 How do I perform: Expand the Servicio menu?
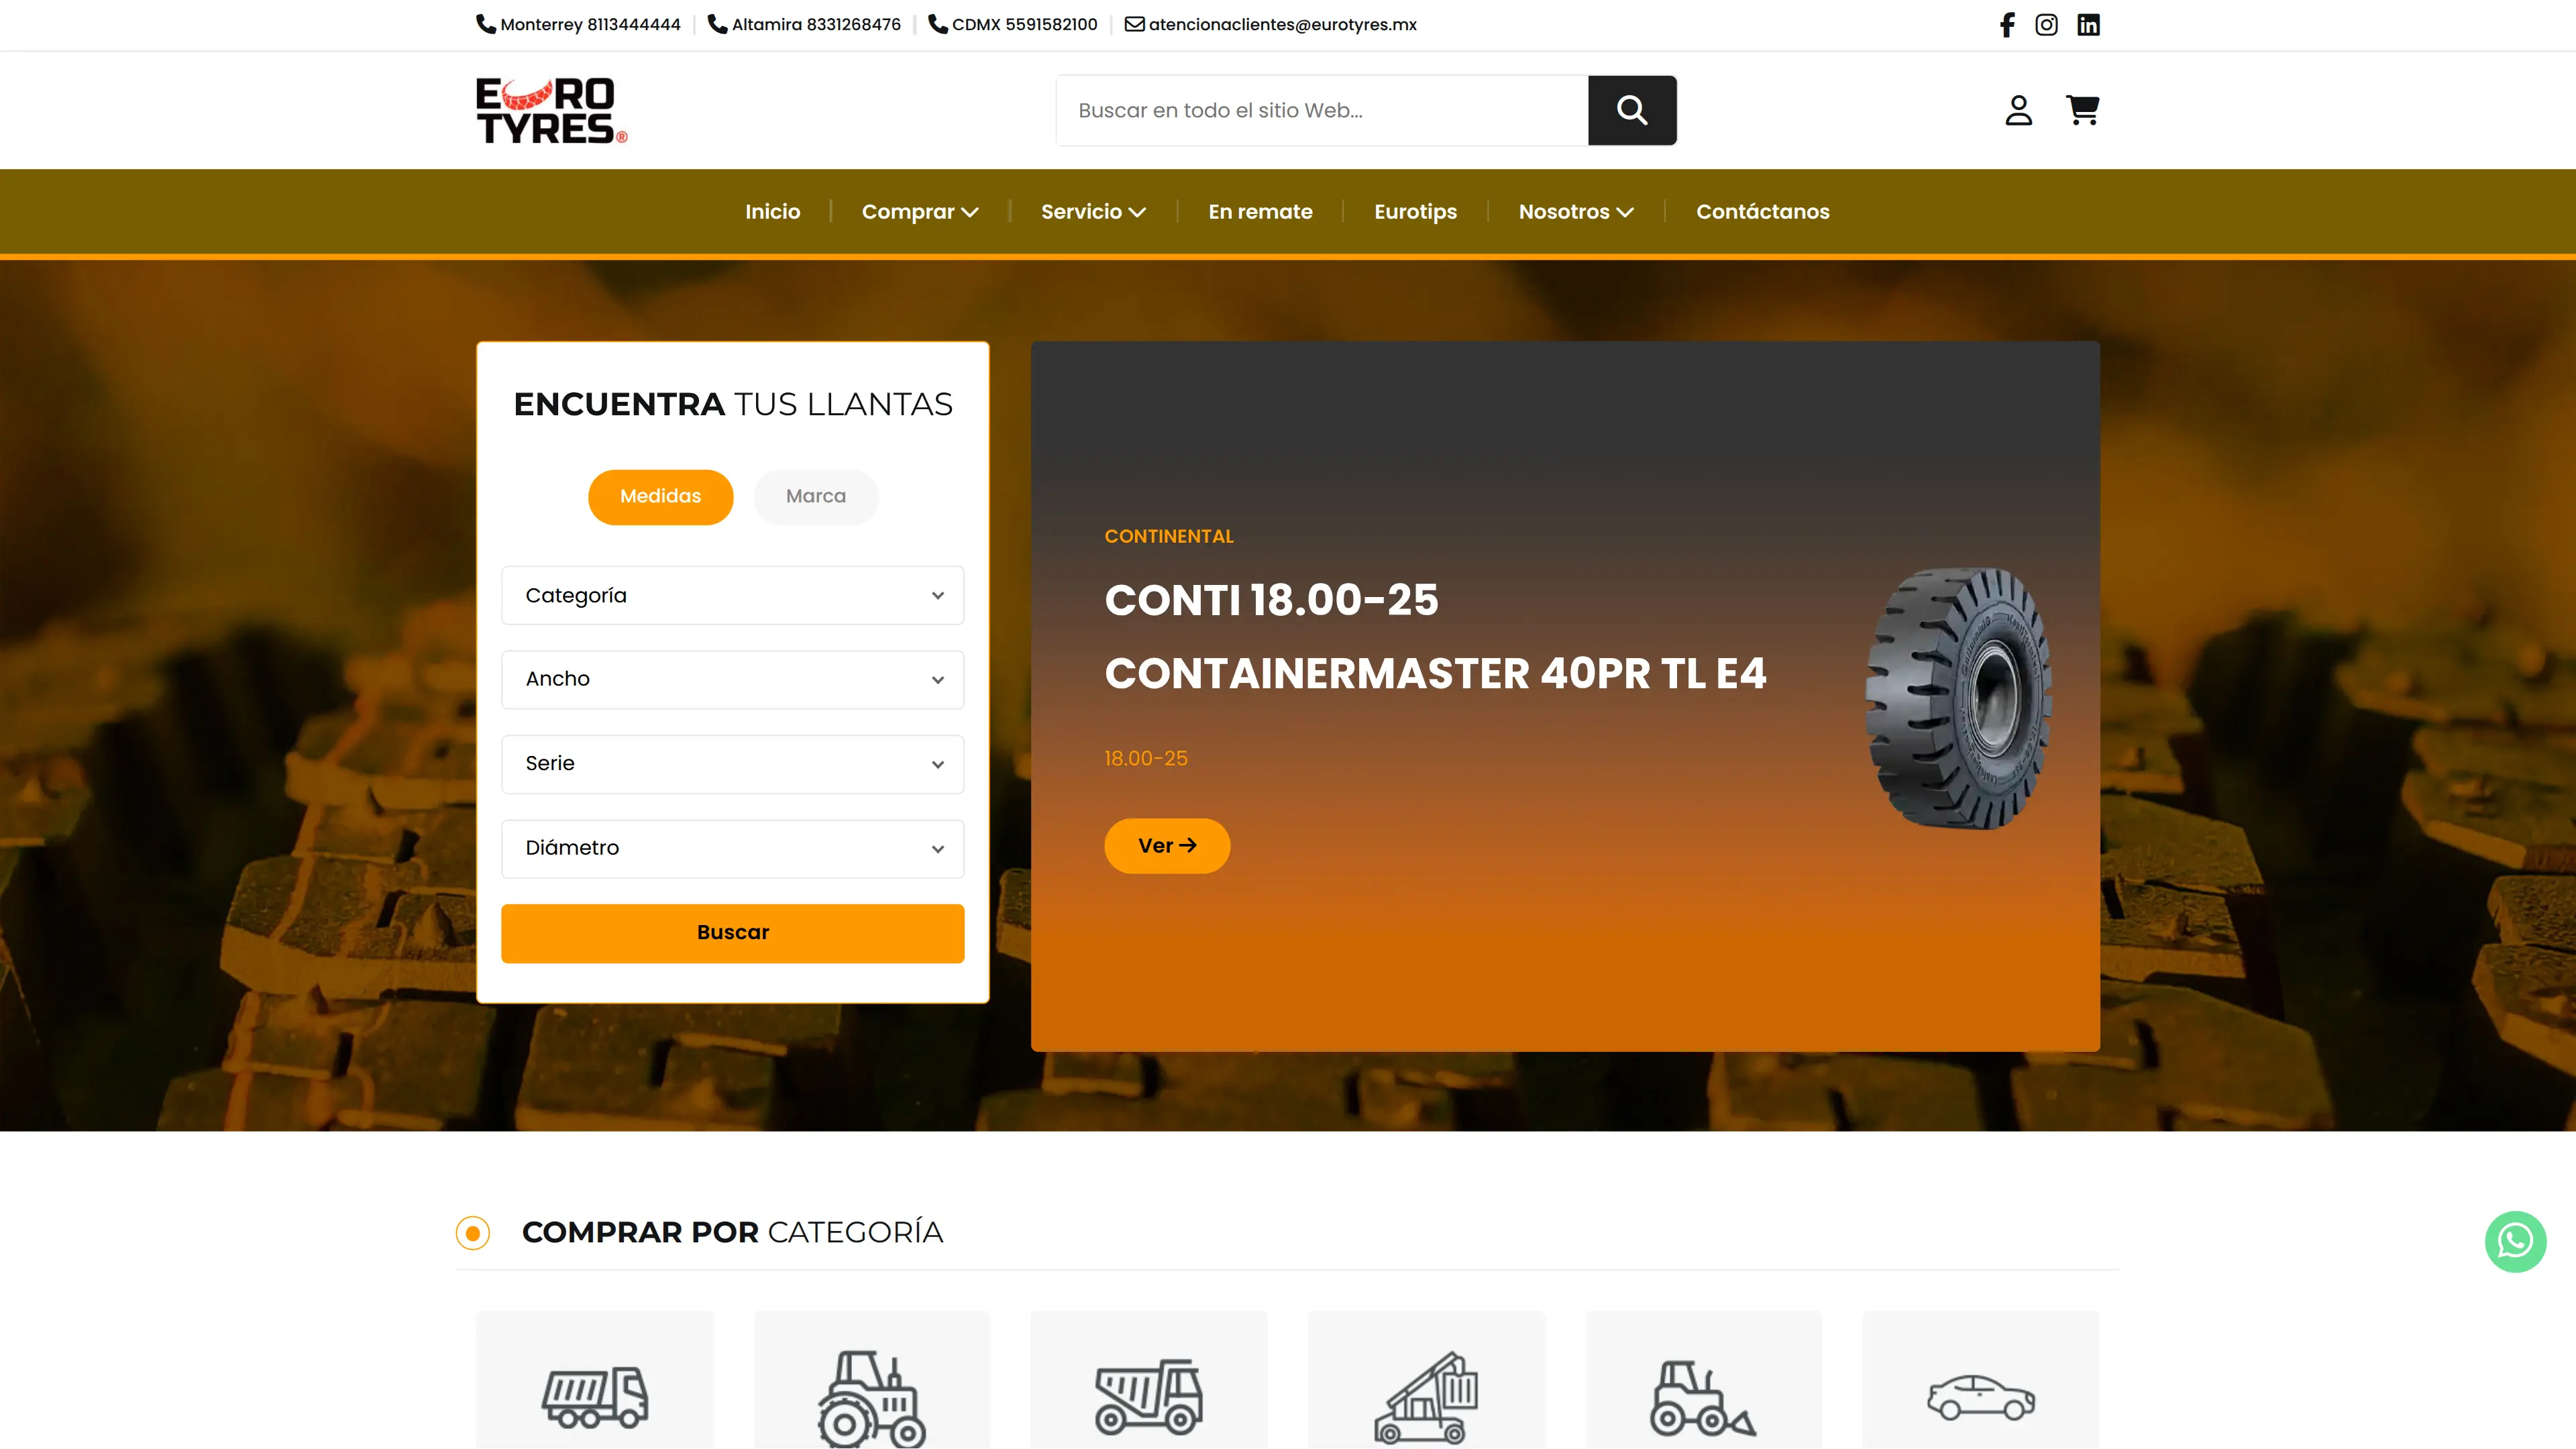coord(1093,212)
